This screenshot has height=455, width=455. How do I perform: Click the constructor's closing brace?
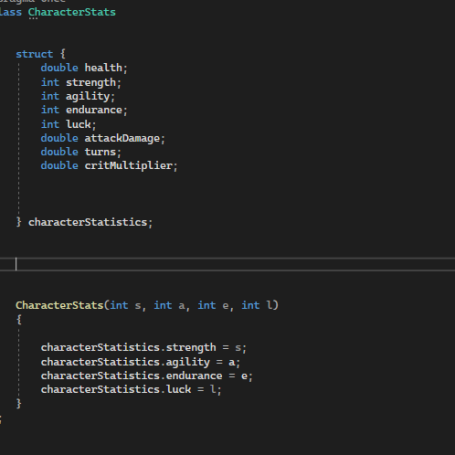click(x=19, y=404)
